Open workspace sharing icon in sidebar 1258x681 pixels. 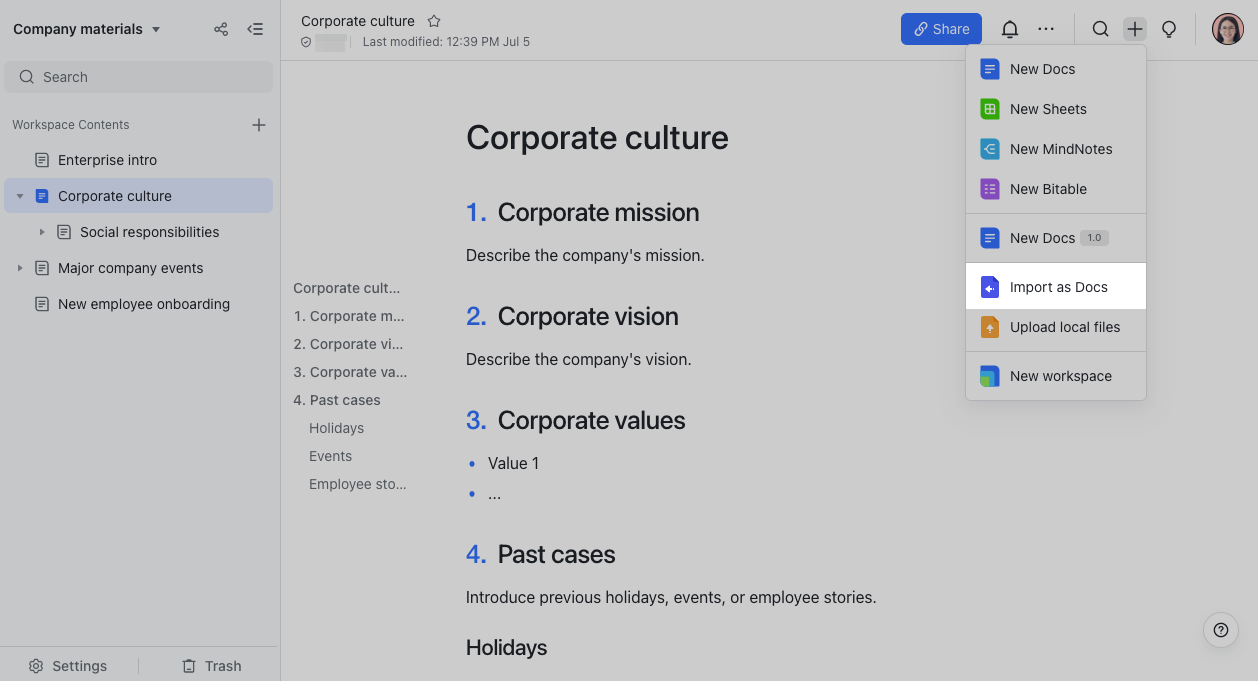click(x=221, y=29)
